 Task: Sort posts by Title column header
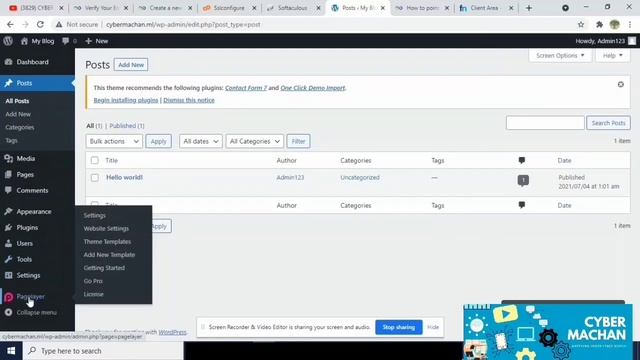(111, 160)
